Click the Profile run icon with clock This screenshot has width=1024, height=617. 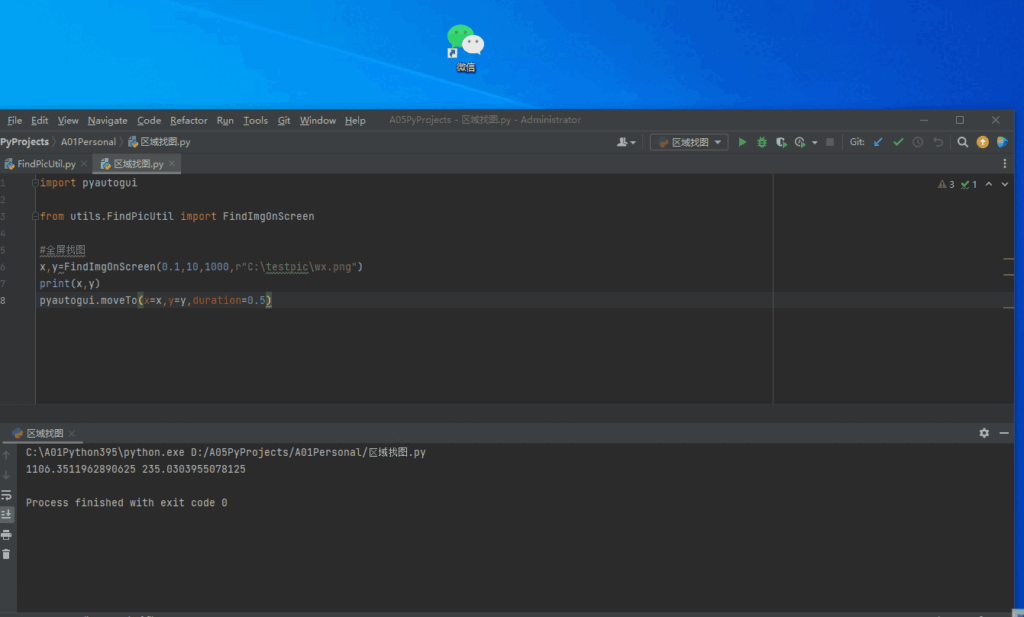[800, 142]
